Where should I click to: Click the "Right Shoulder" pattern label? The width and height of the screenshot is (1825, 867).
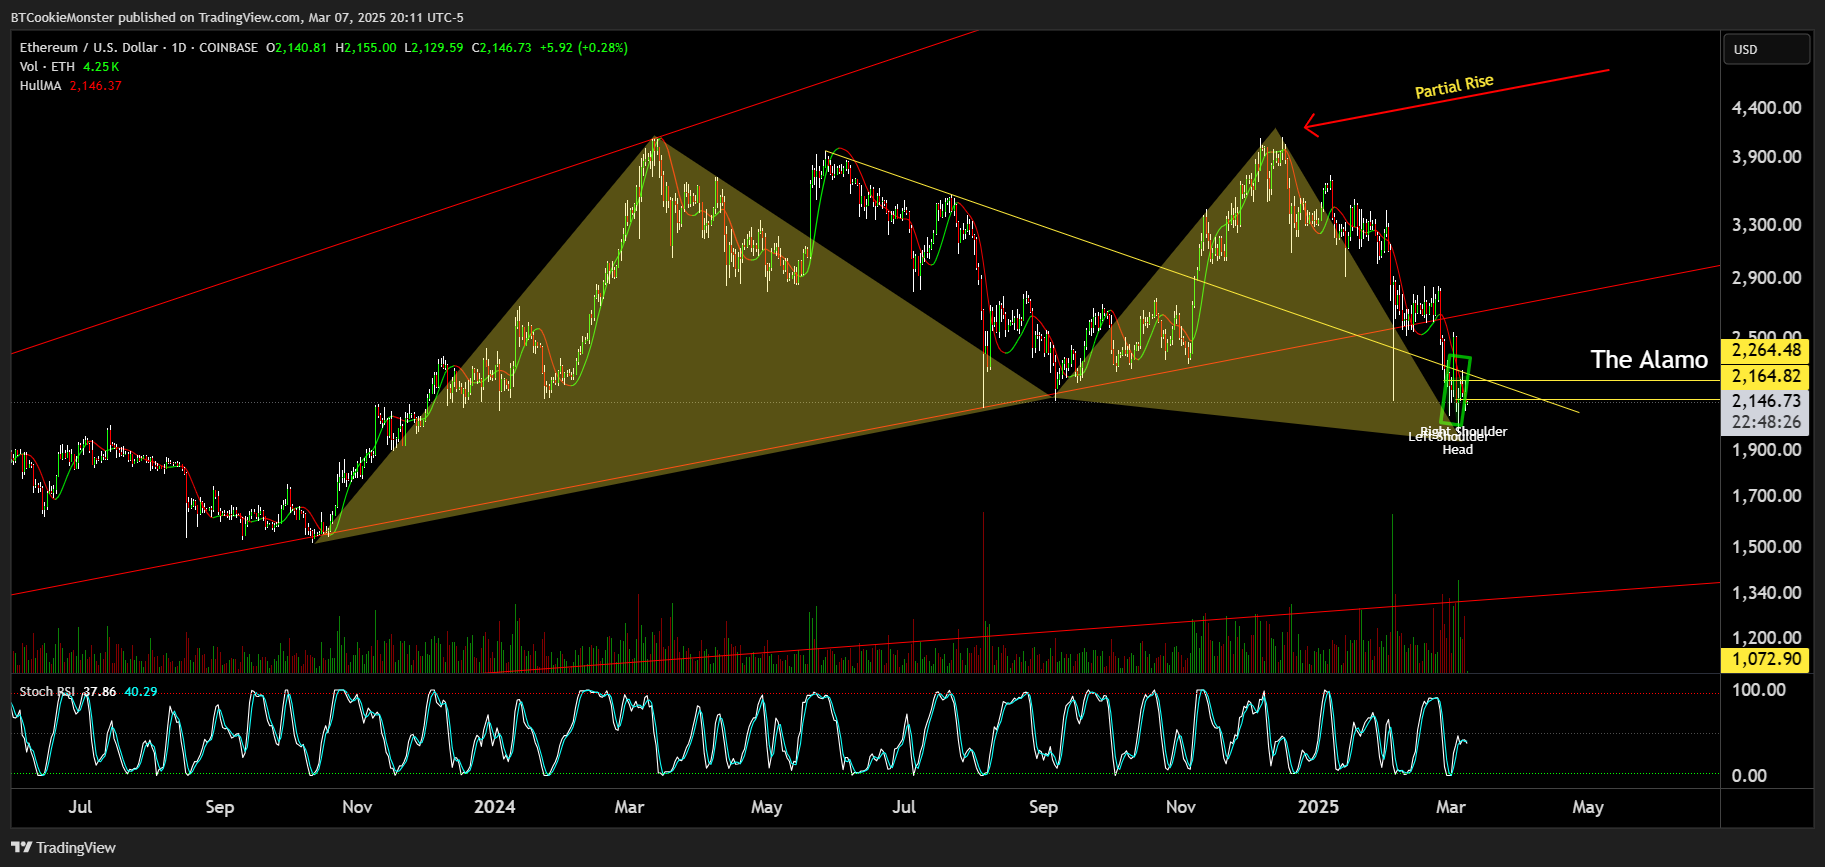tap(1464, 431)
